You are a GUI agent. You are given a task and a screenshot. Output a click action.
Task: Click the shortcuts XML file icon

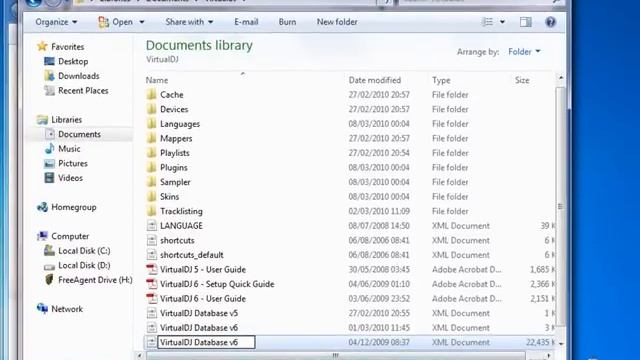[151, 240]
